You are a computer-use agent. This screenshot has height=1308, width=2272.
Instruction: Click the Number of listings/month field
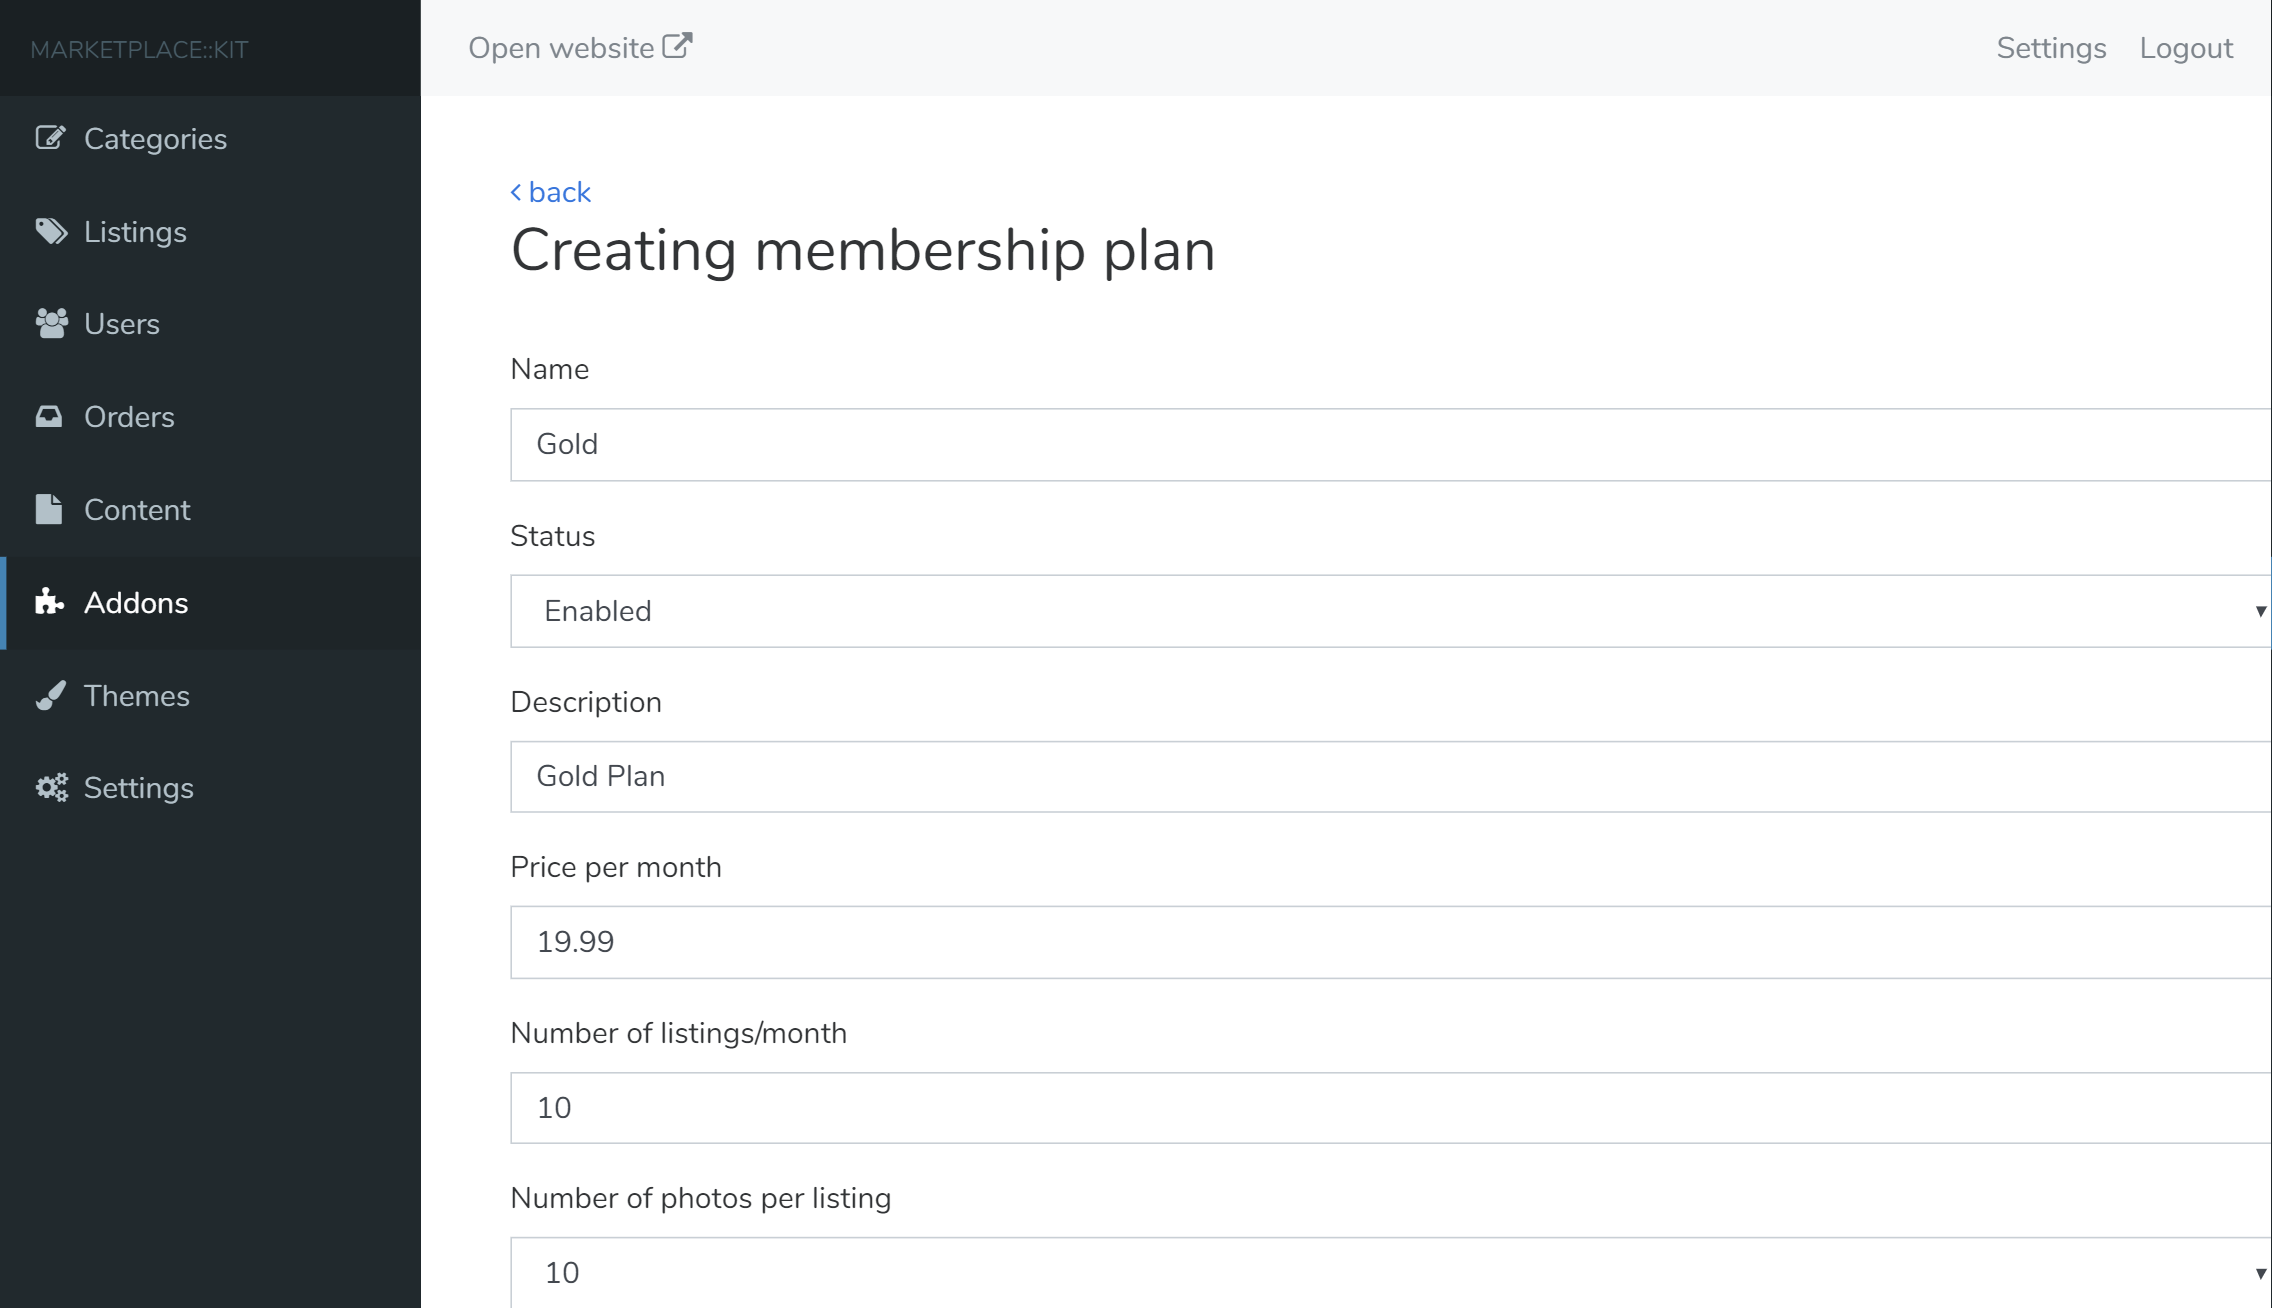(x=1390, y=1108)
